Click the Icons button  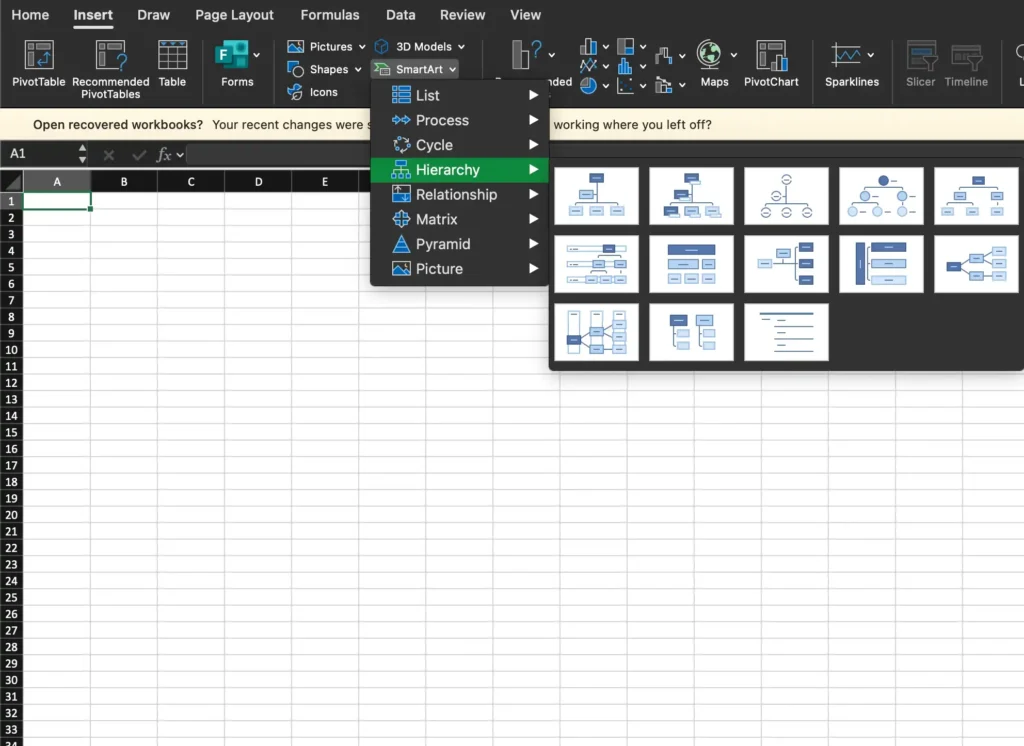[313, 92]
